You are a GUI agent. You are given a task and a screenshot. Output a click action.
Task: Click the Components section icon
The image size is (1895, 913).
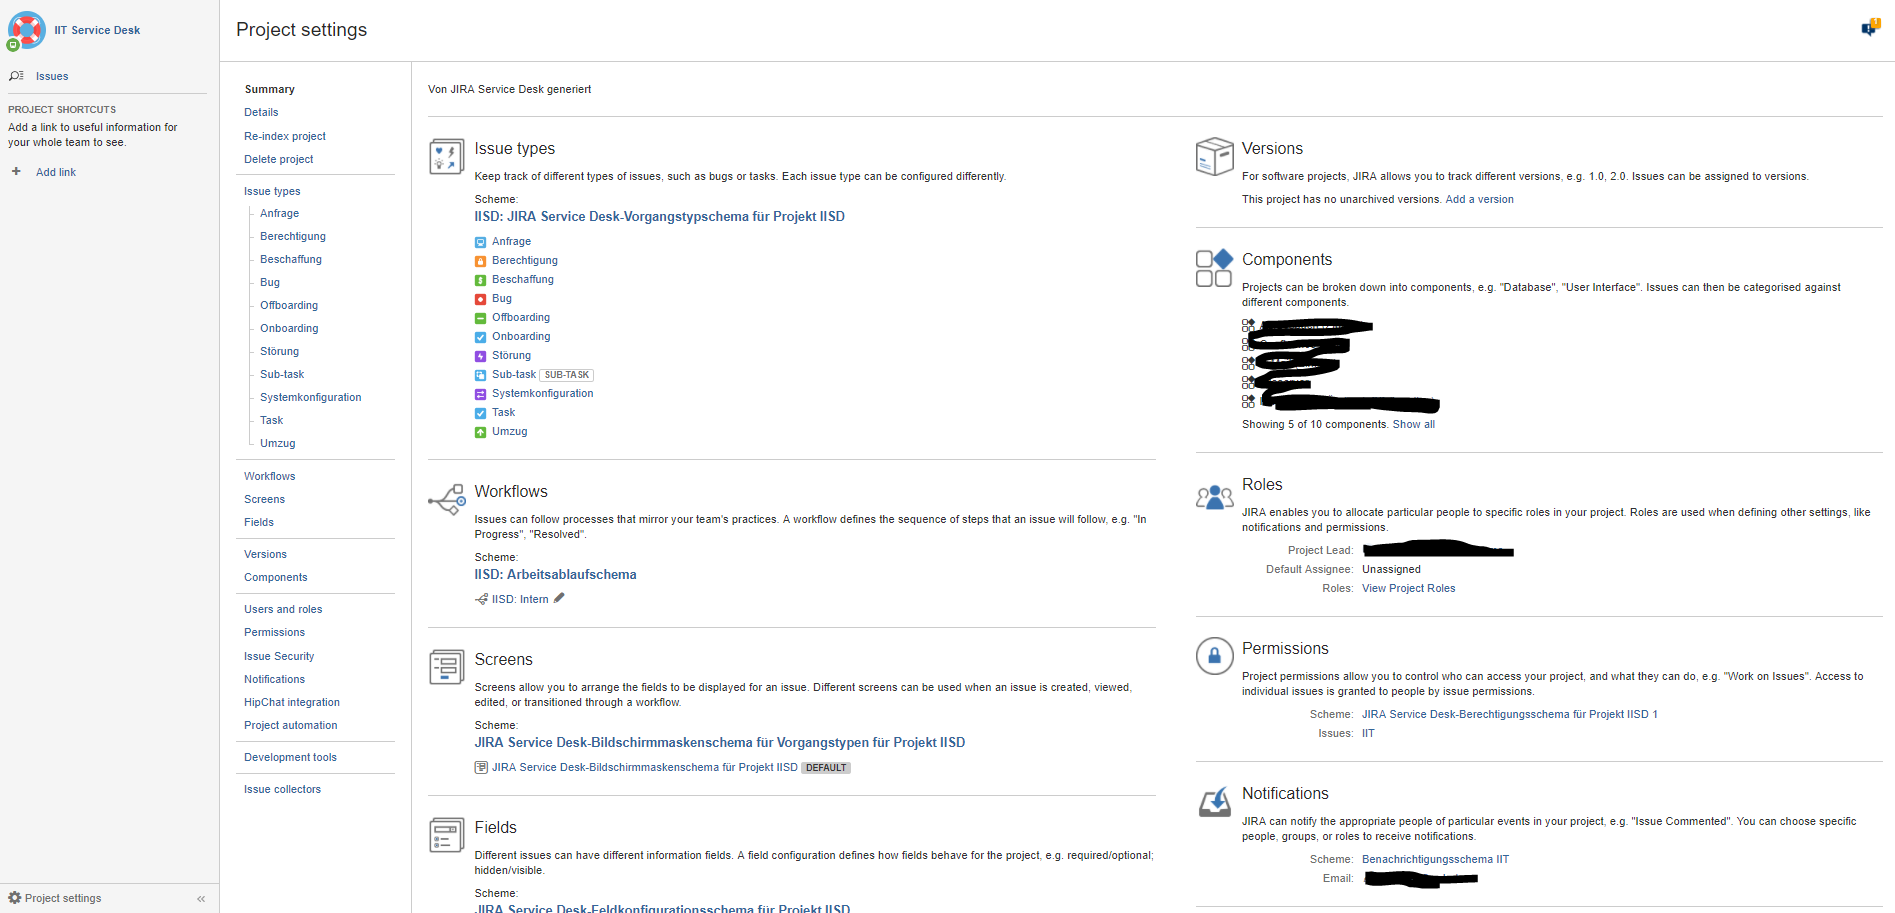(1214, 268)
